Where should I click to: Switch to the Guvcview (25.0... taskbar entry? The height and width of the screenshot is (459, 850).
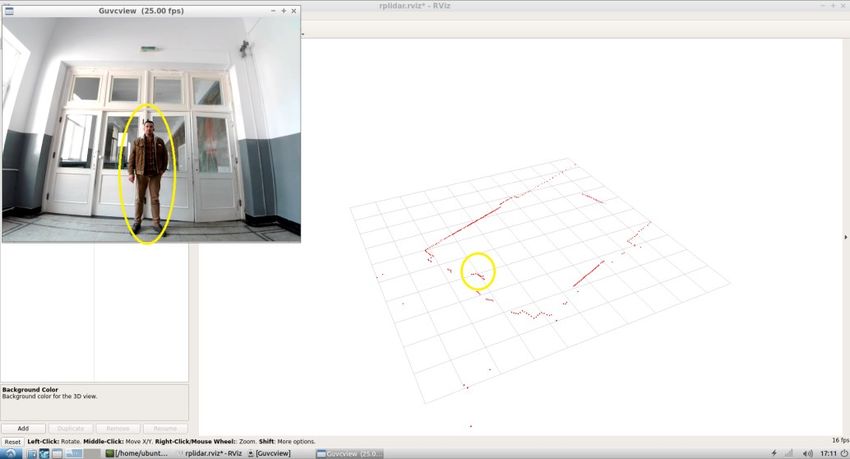click(350, 454)
